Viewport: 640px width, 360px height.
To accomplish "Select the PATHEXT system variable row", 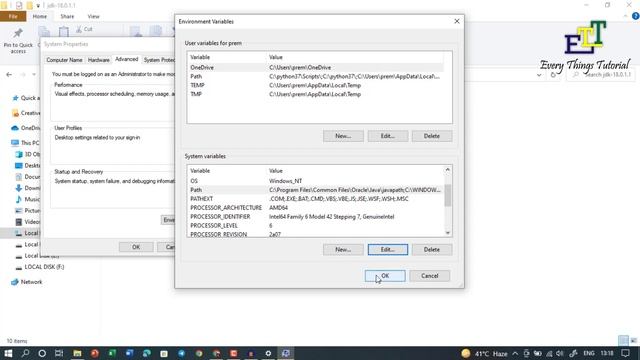I will point(315,199).
